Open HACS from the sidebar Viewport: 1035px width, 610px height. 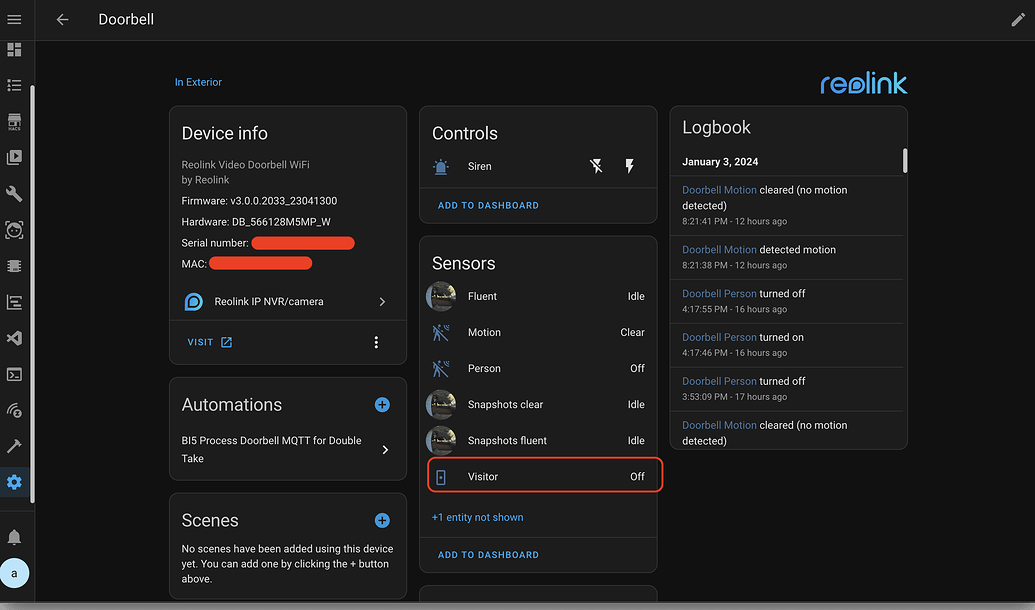click(x=14, y=121)
